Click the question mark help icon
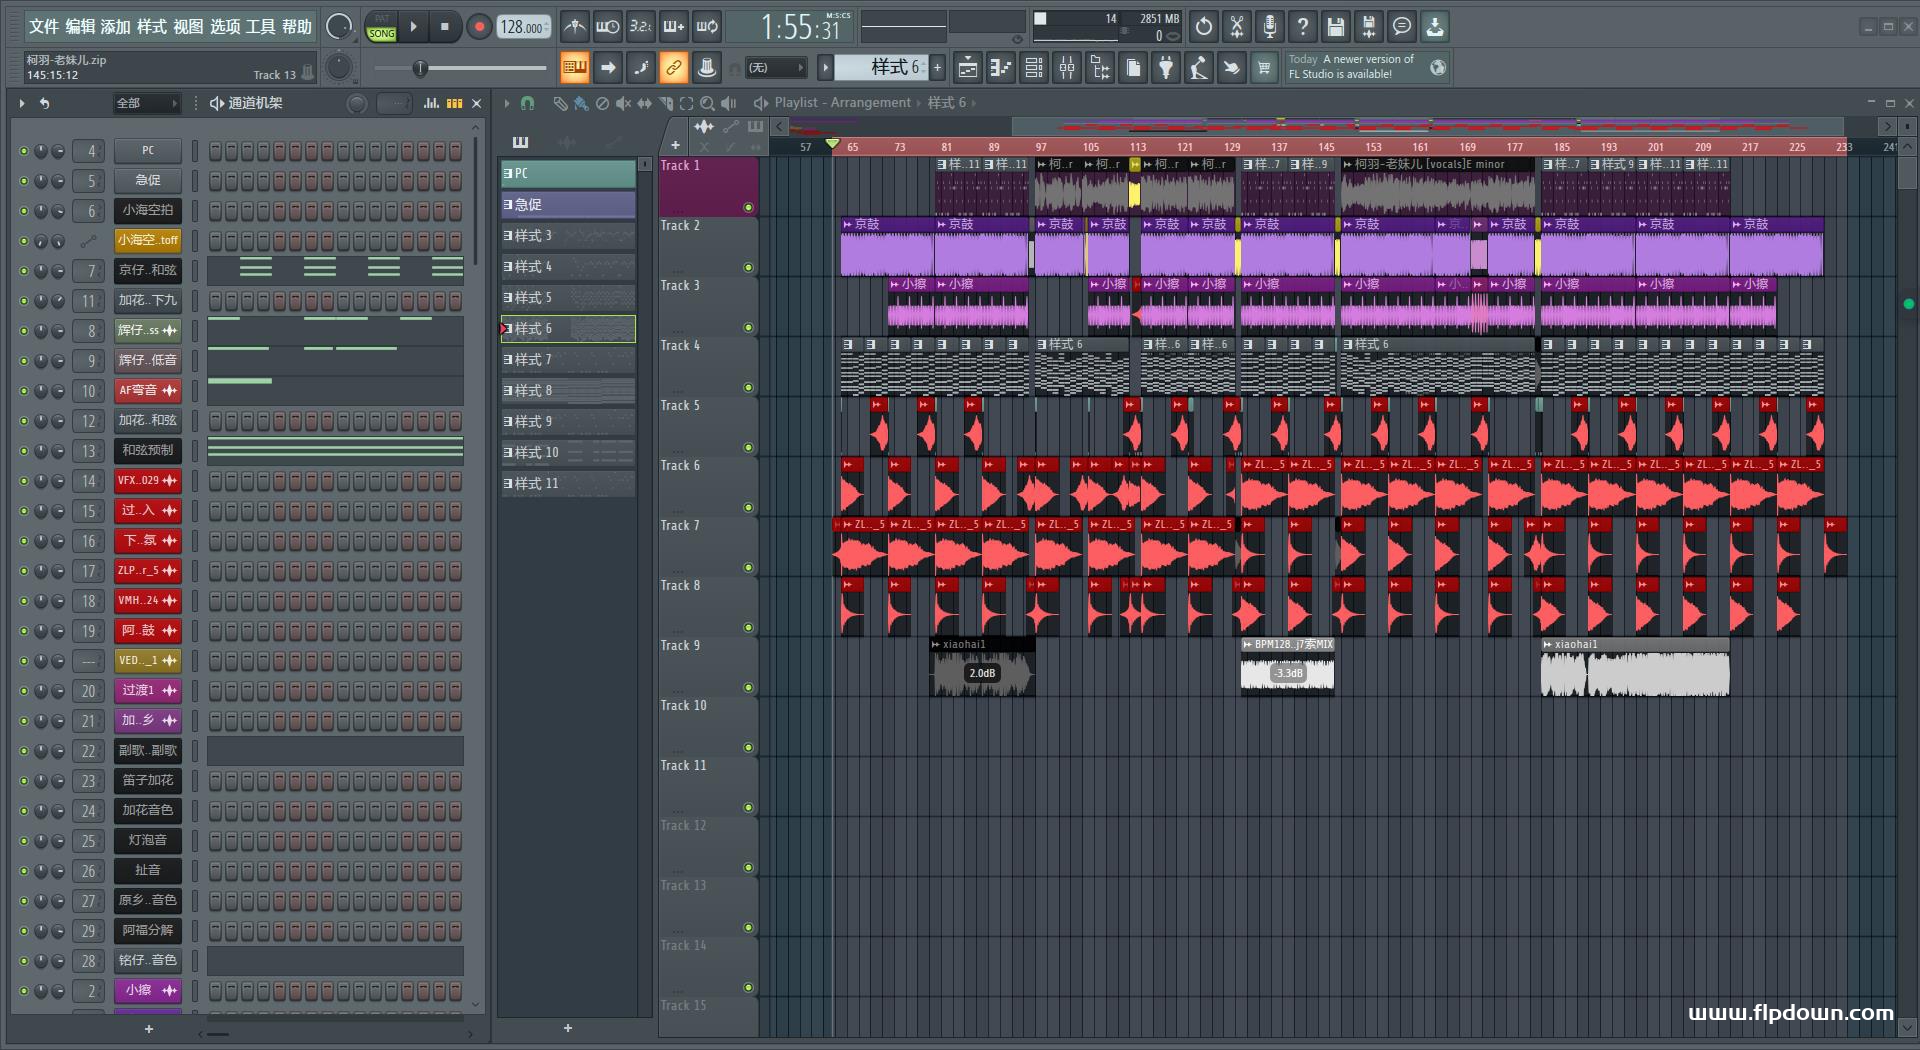Image resolution: width=1920 pixels, height=1050 pixels. (1303, 27)
